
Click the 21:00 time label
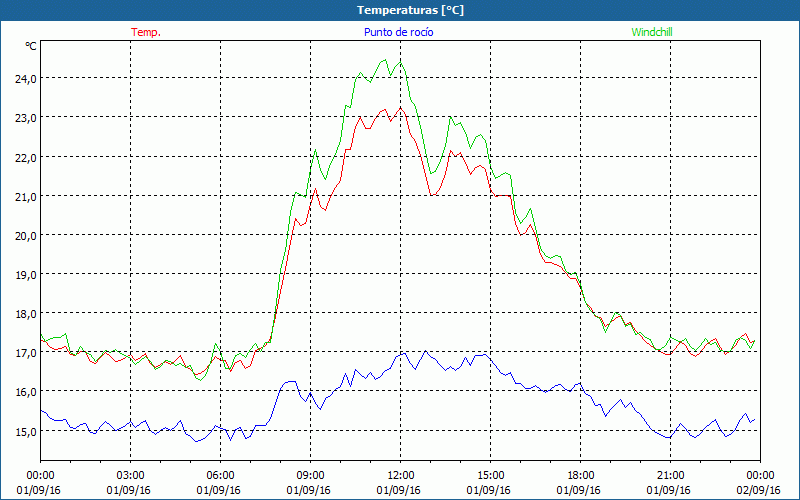click(x=670, y=475)
